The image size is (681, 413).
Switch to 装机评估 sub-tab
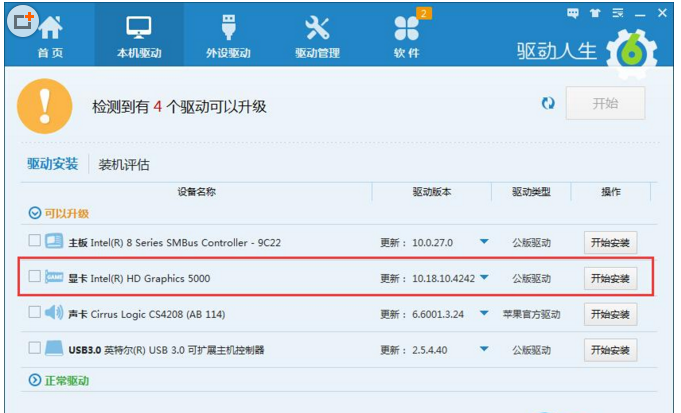[x=124, y=165]
